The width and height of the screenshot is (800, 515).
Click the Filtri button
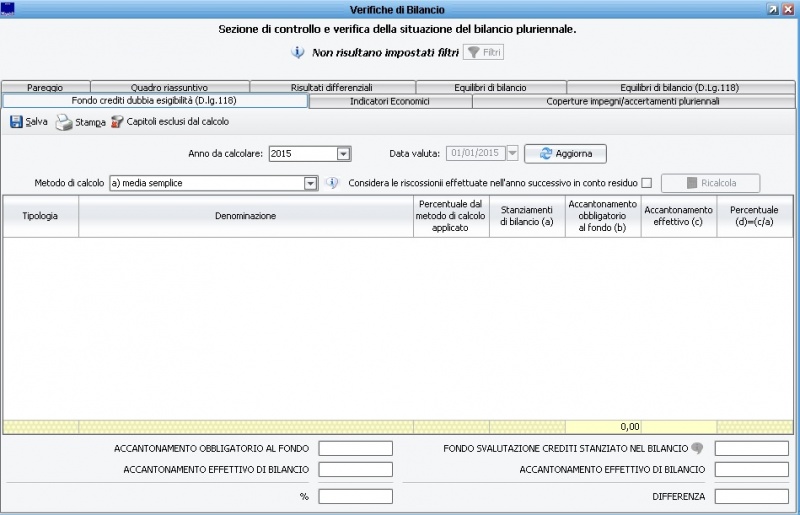point(483,52)
